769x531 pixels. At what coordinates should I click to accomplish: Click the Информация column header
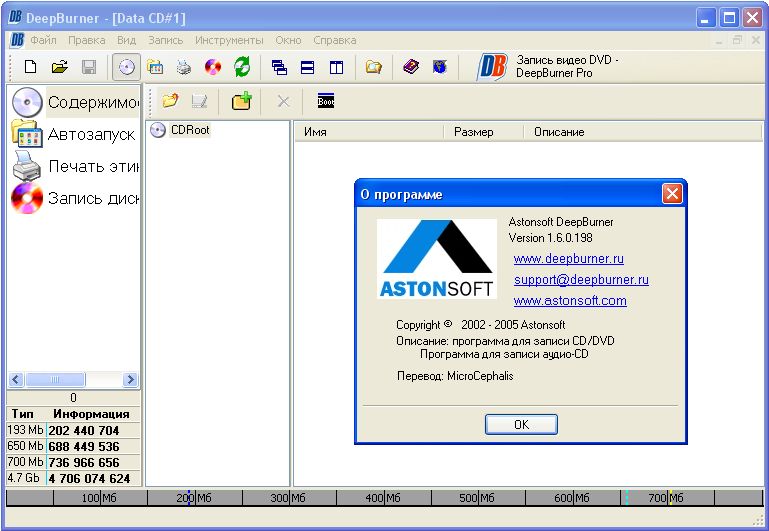(92, 414)
